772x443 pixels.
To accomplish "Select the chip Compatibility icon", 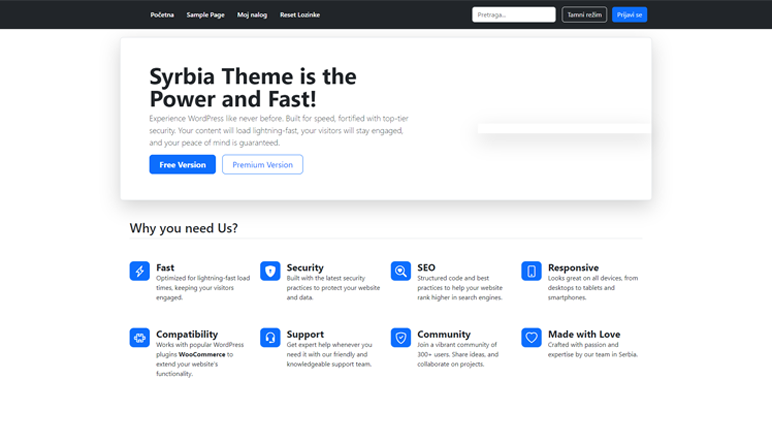I will pos(139,338).
